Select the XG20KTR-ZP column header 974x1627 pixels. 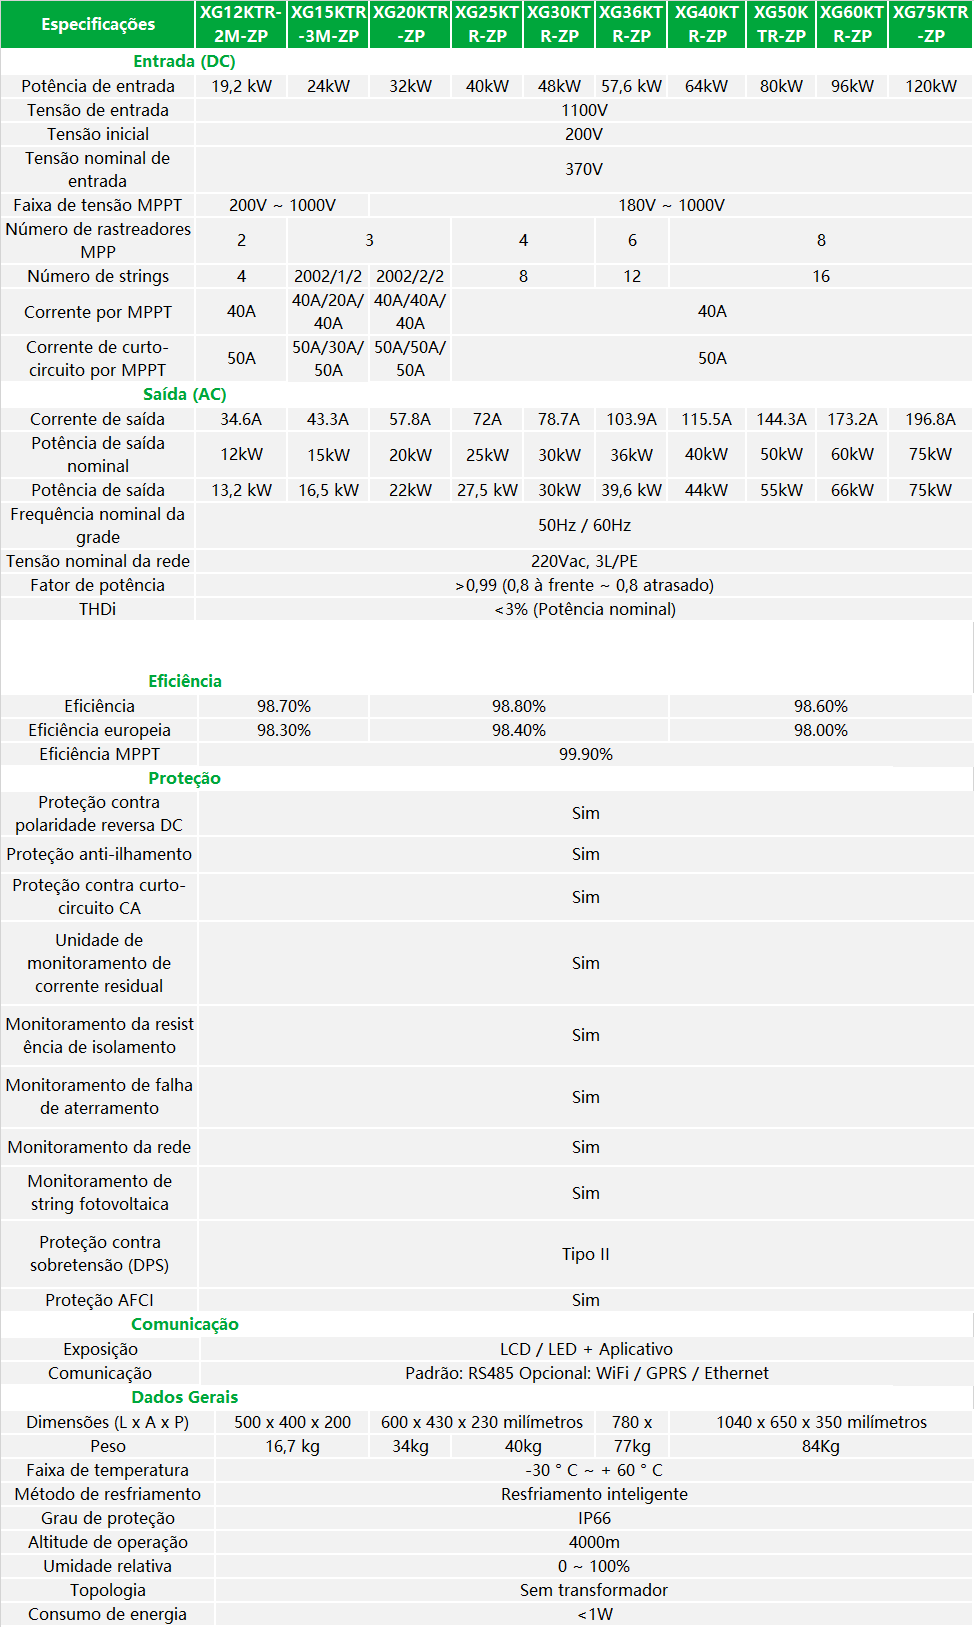(x=410, y=24)
